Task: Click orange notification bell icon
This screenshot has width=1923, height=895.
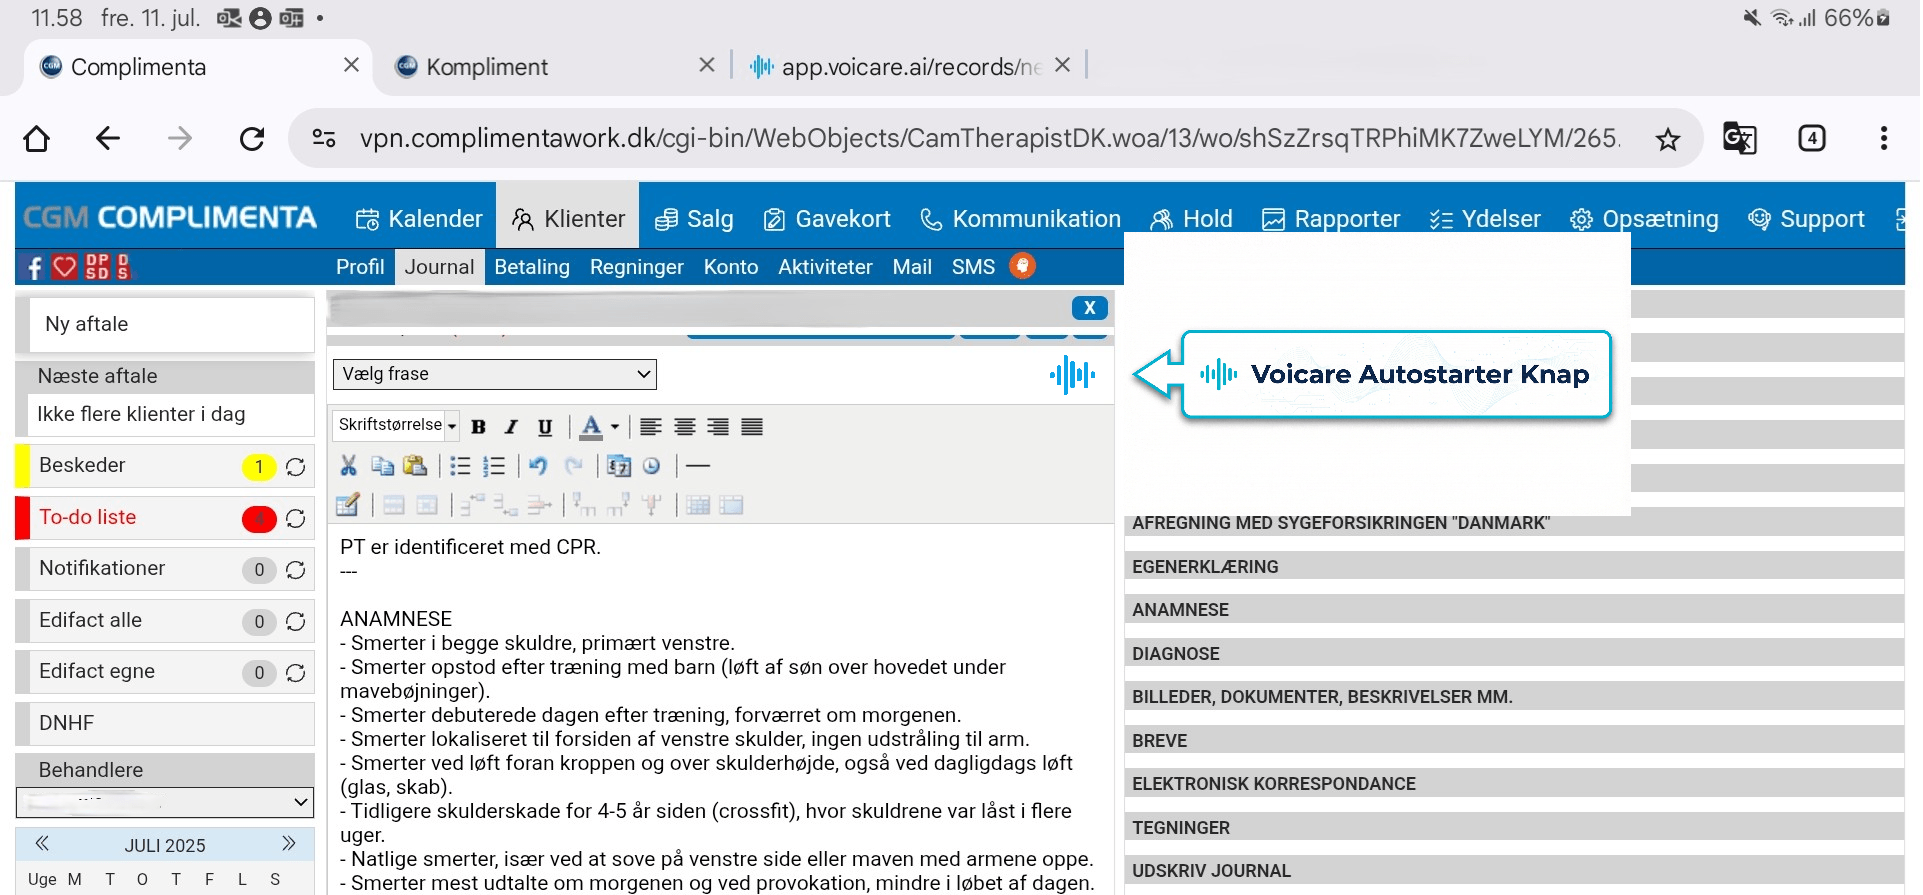Action: tap(1022, 266)
